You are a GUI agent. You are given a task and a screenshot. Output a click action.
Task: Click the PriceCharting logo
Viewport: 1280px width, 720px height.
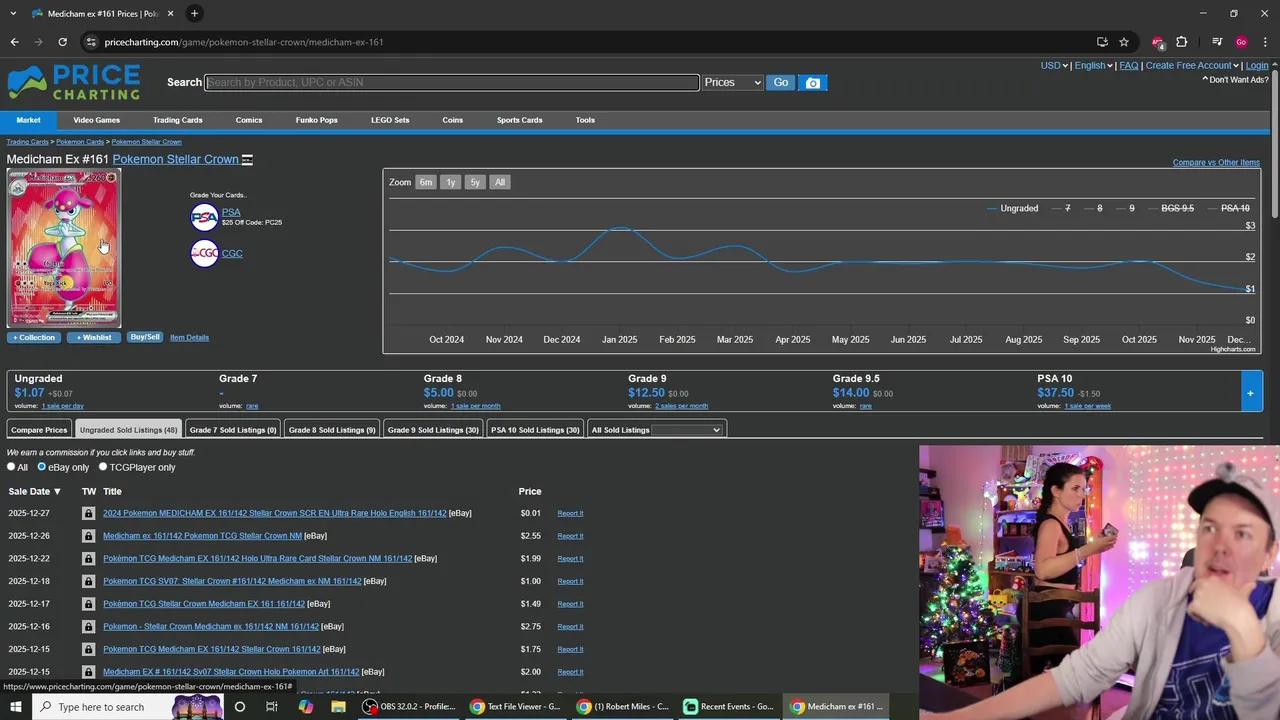click(x=74, y=83)
